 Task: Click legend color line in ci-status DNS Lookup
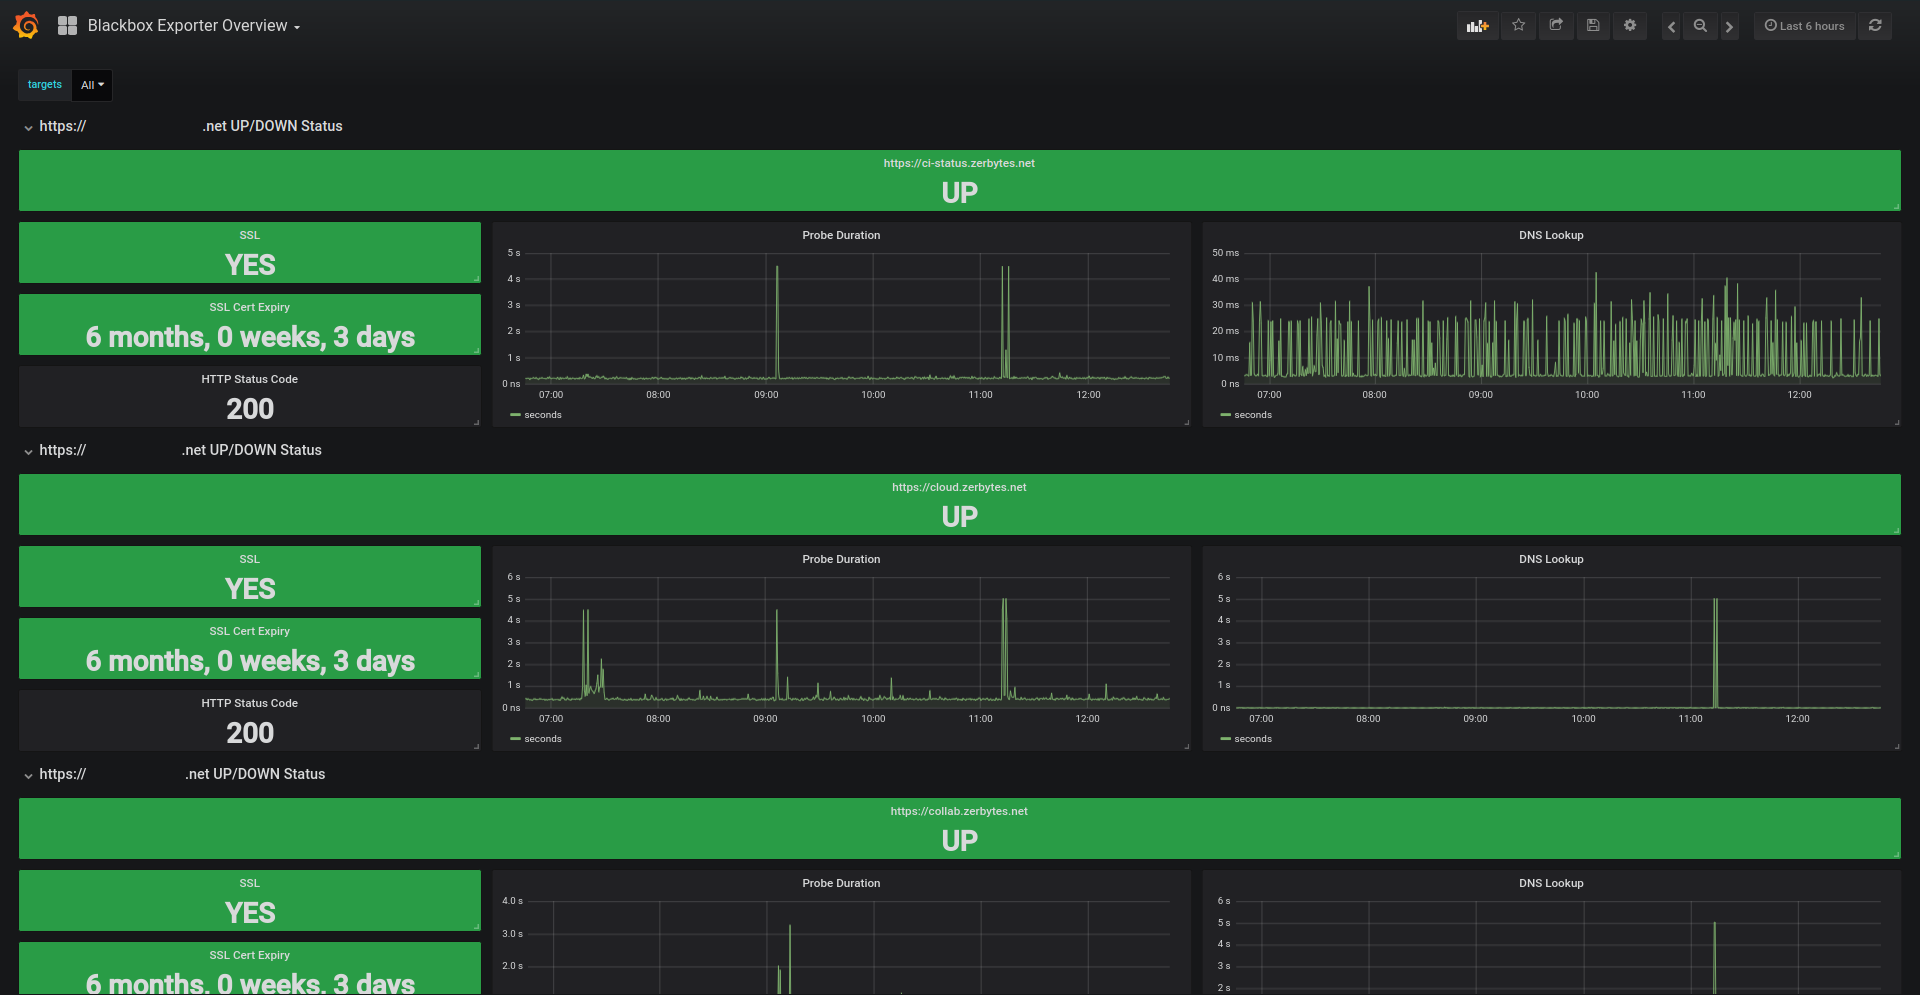point(1225,415)
